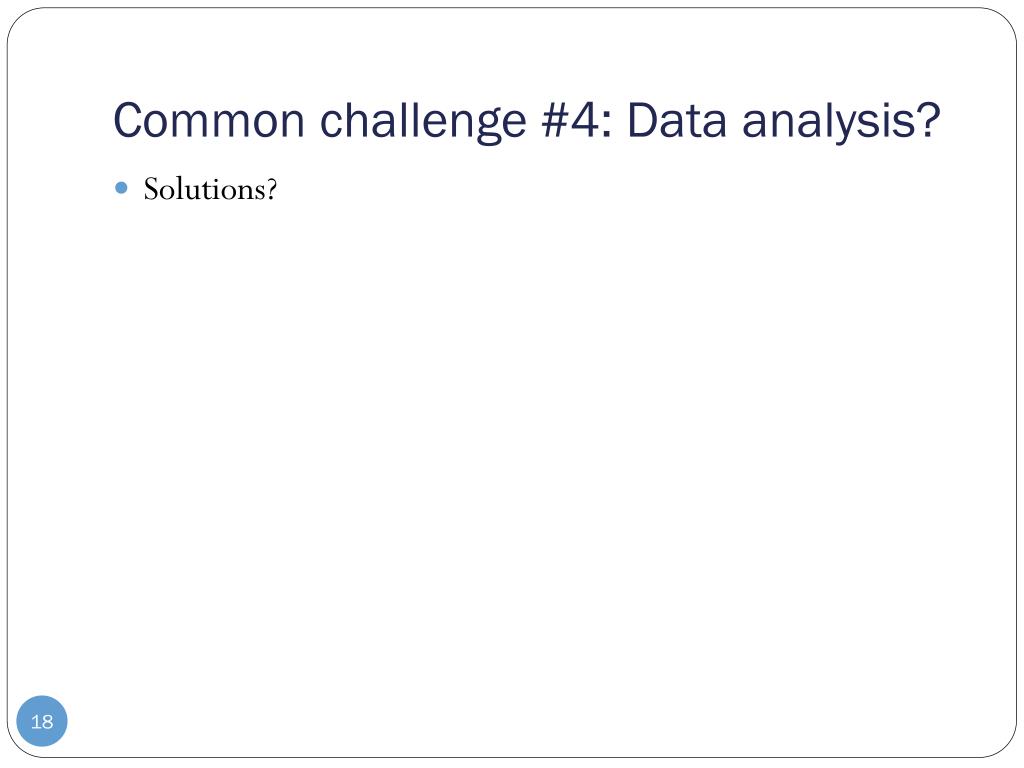Click the word "challenge" in the title
The image size is (1024, 768).
click(x=423, y=122)
